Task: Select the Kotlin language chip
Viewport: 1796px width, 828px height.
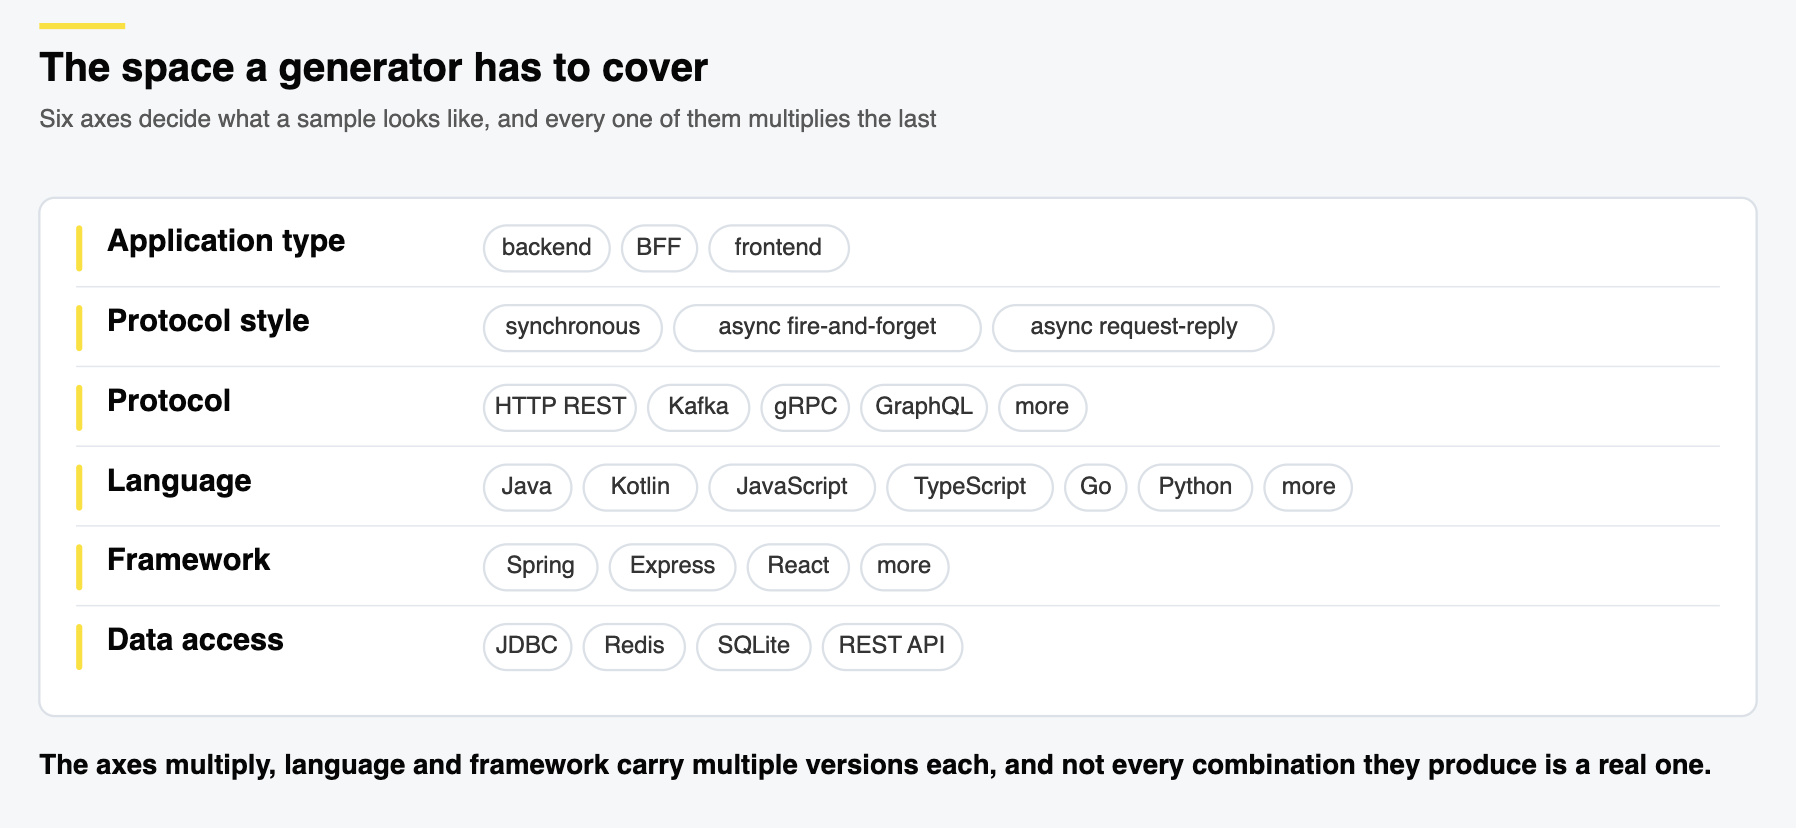Action: (640, 487)
